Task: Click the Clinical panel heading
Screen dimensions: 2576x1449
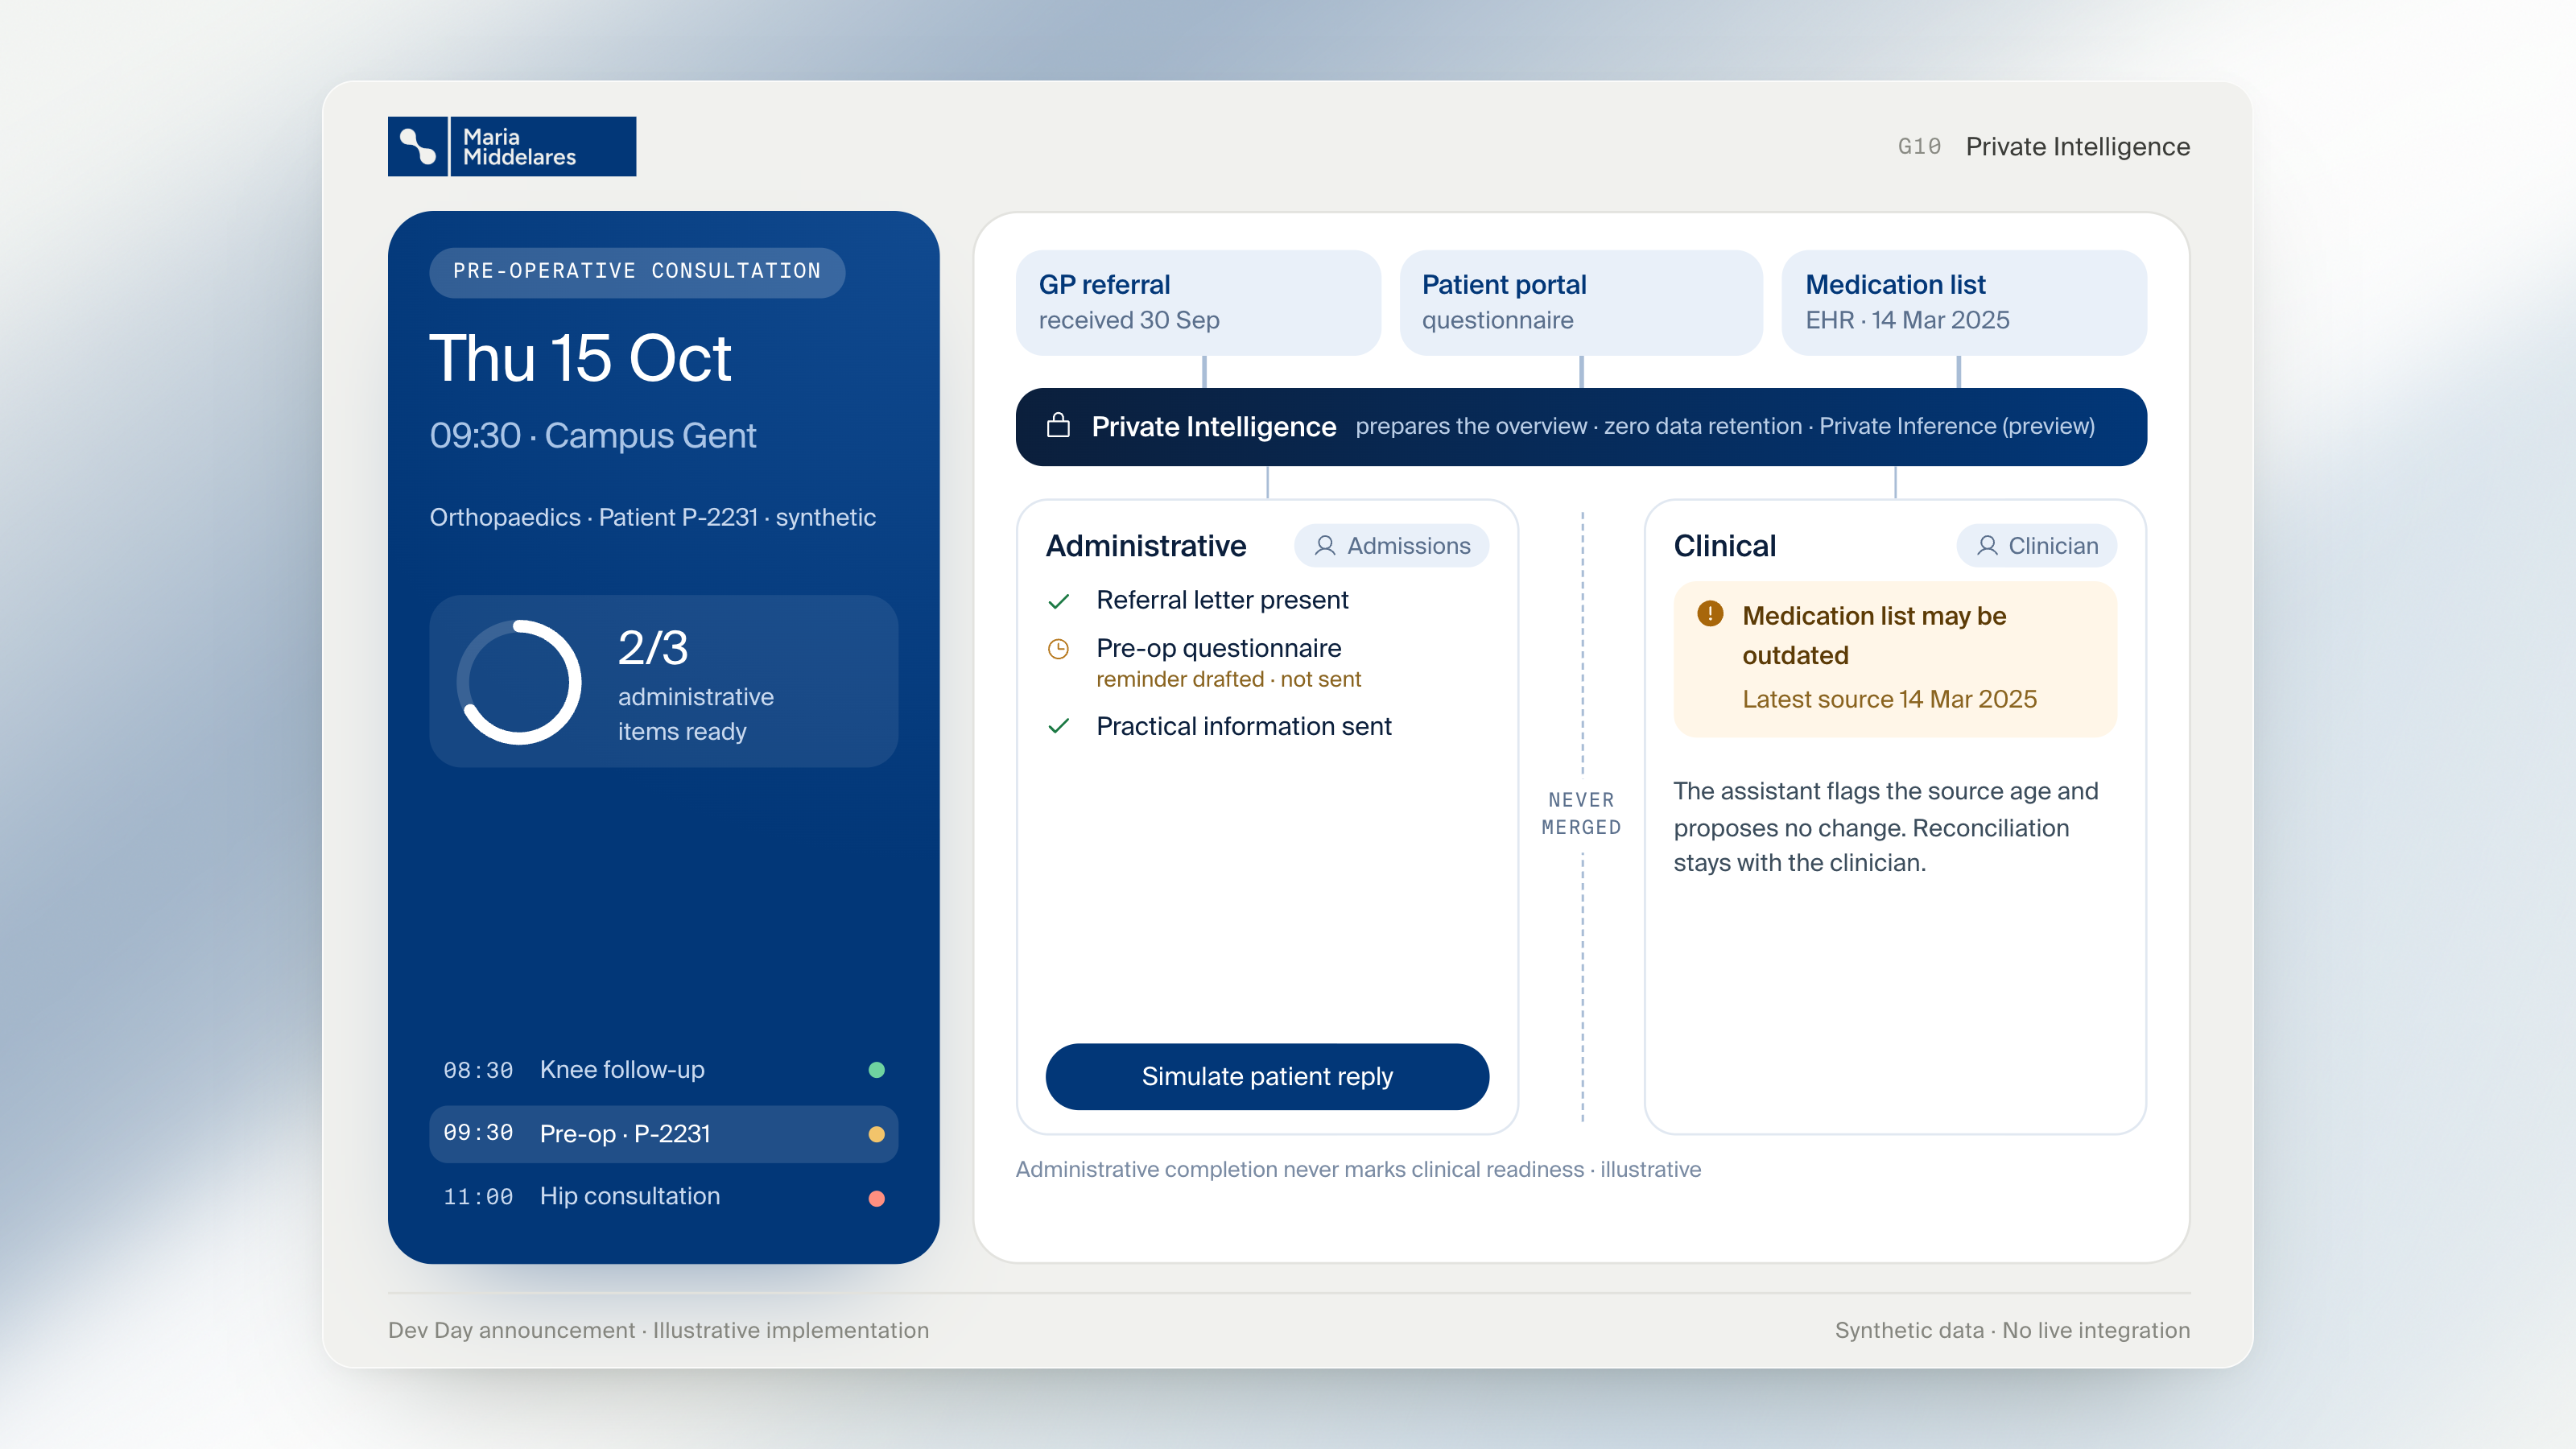Action: click(1725, 546)
